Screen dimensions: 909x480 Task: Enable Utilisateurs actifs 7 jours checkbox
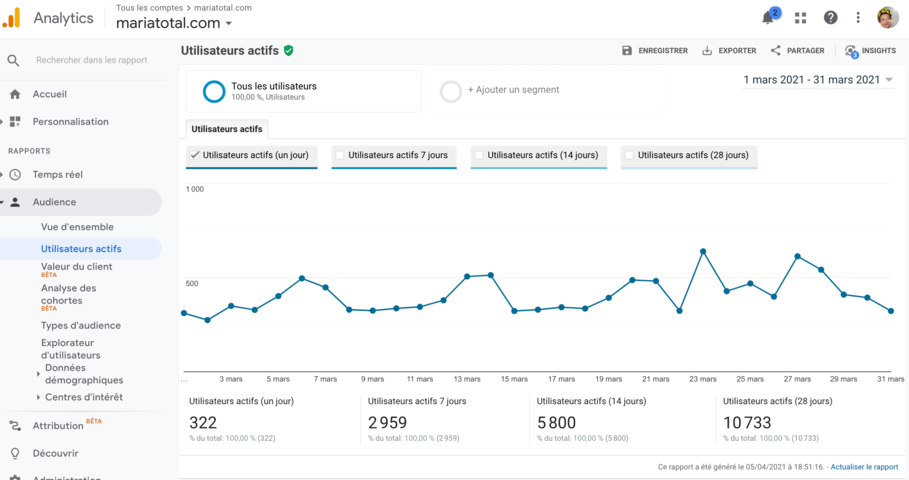[x=340, y=155]
